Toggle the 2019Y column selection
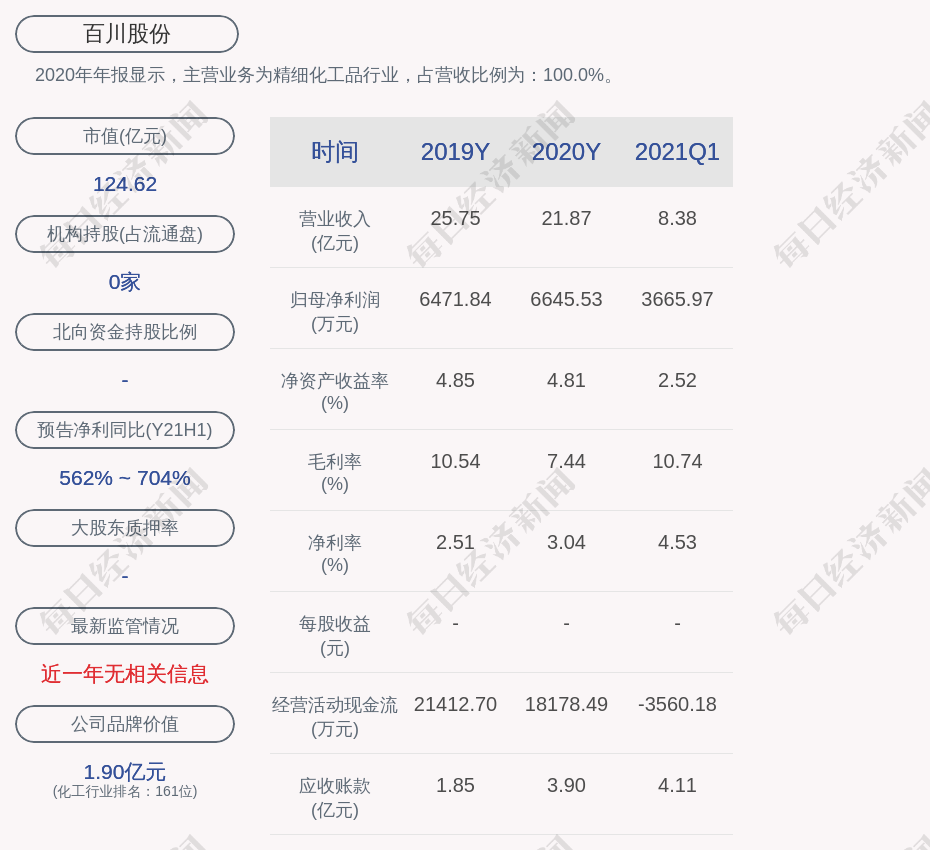Viewport: 930px width, 850px height. coord(455,152)
